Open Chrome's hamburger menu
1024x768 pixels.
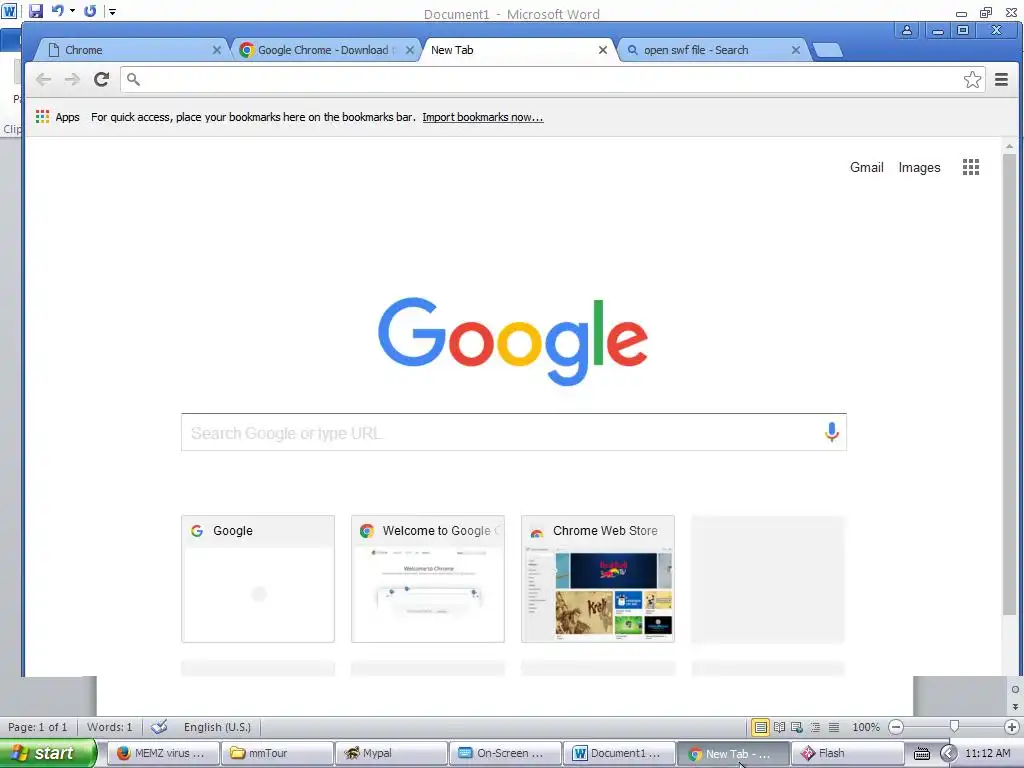click(1001, 80)
